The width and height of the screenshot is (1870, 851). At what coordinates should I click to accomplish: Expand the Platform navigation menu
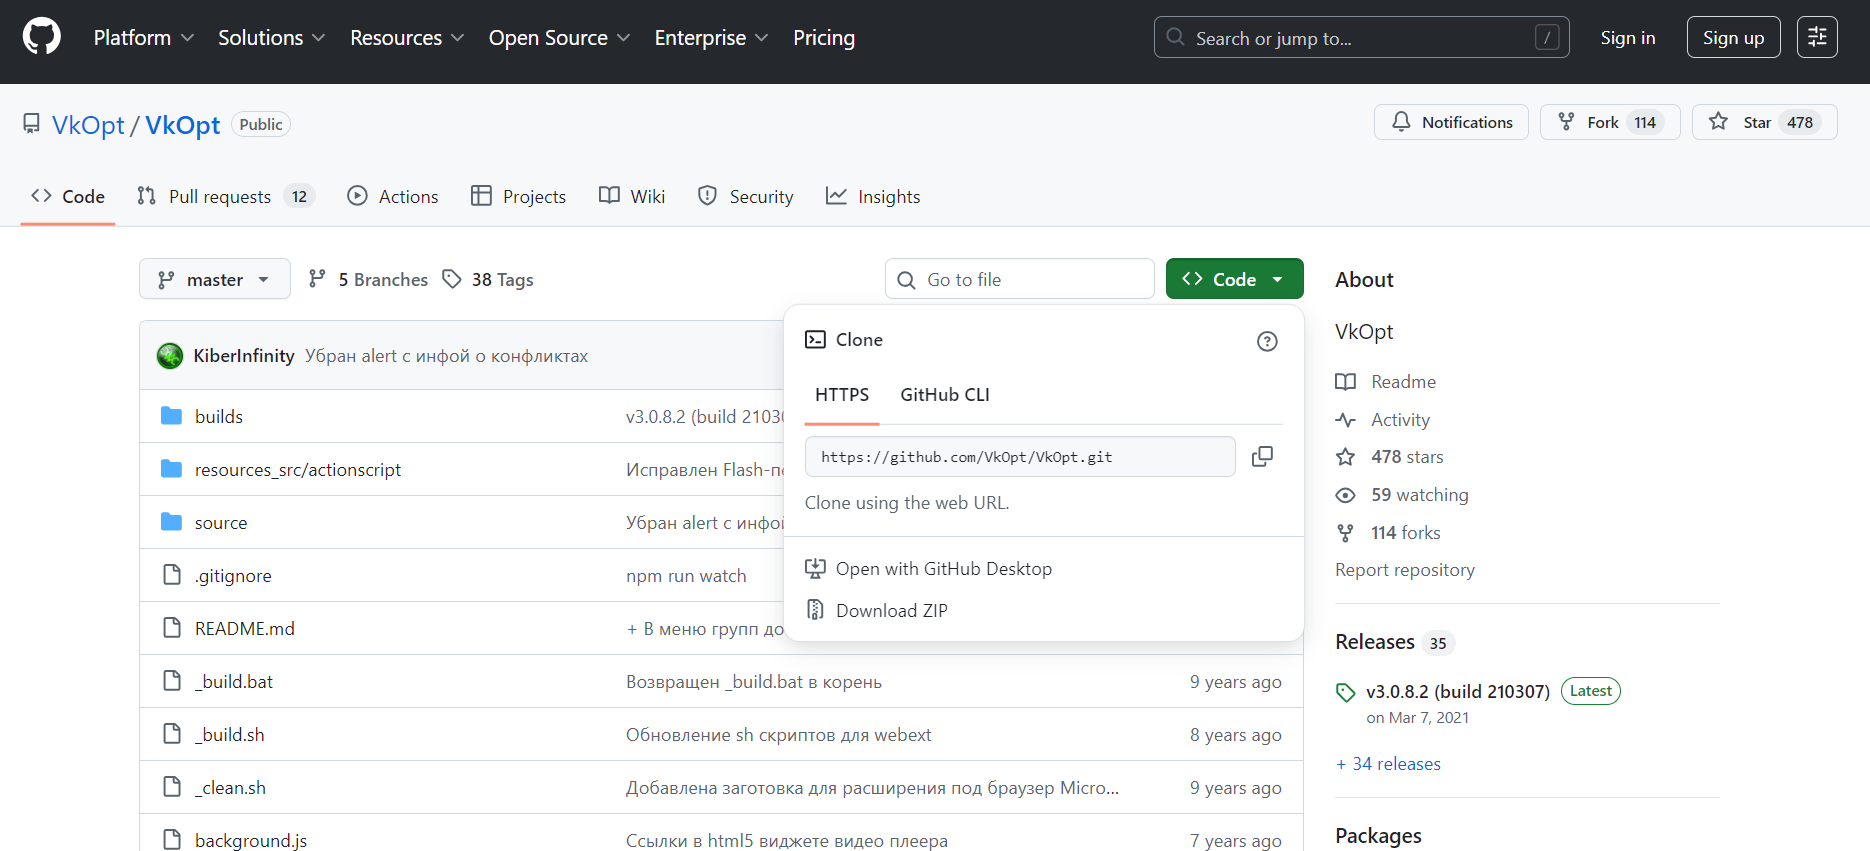tap(143, 37)
